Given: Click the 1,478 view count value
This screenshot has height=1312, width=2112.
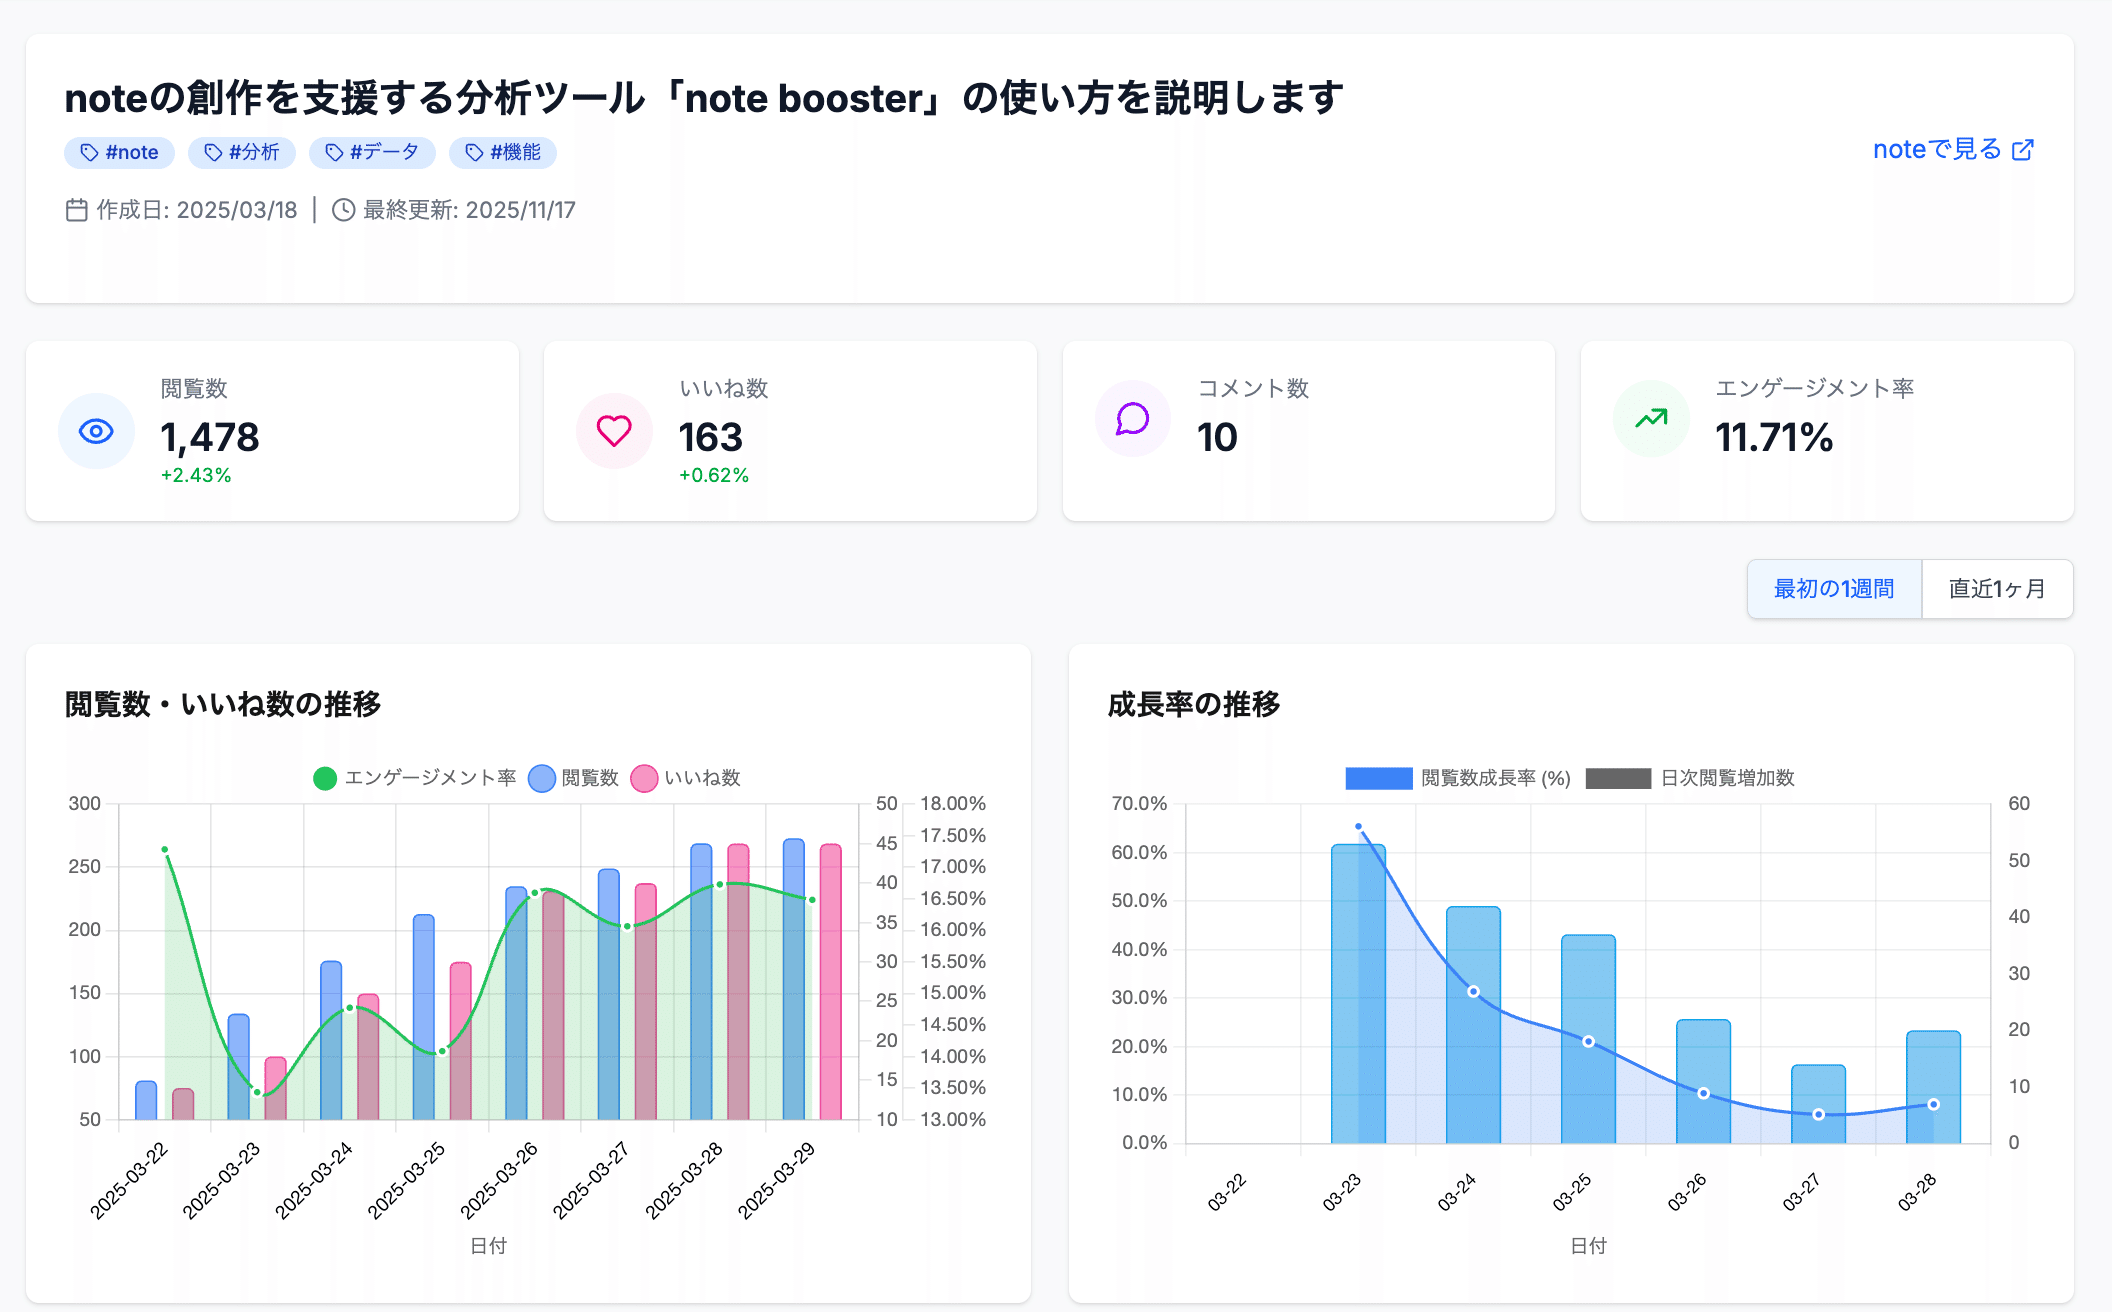Looking at the screenshot, I should pyautogui.click(x=210, y=437).
